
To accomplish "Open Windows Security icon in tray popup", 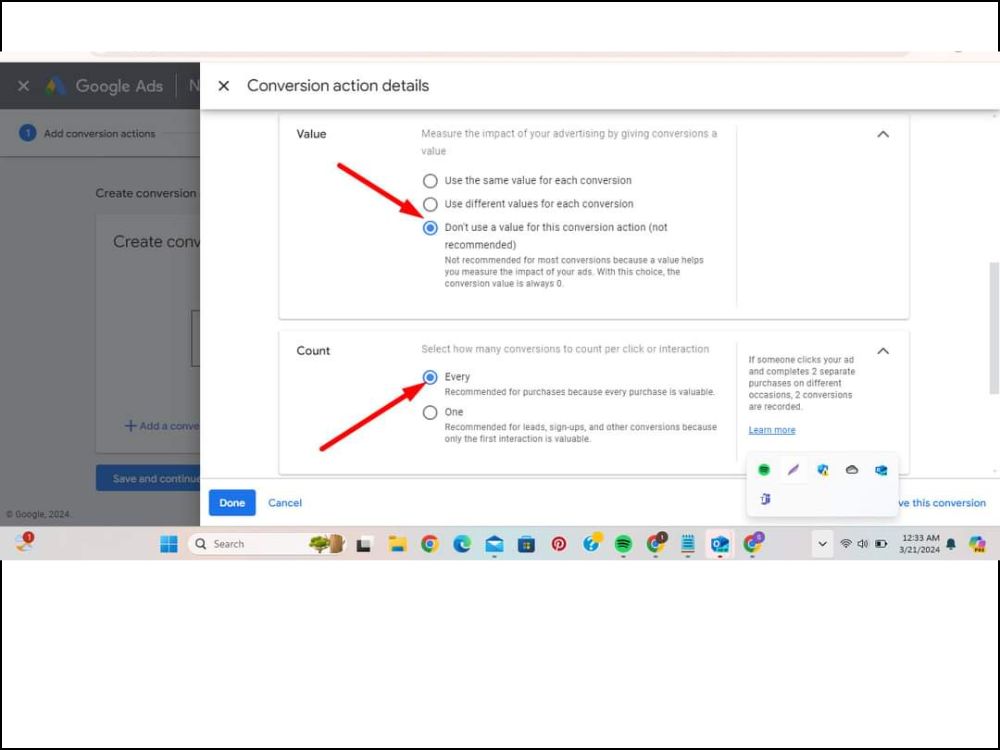I will (x=823, y=470).
